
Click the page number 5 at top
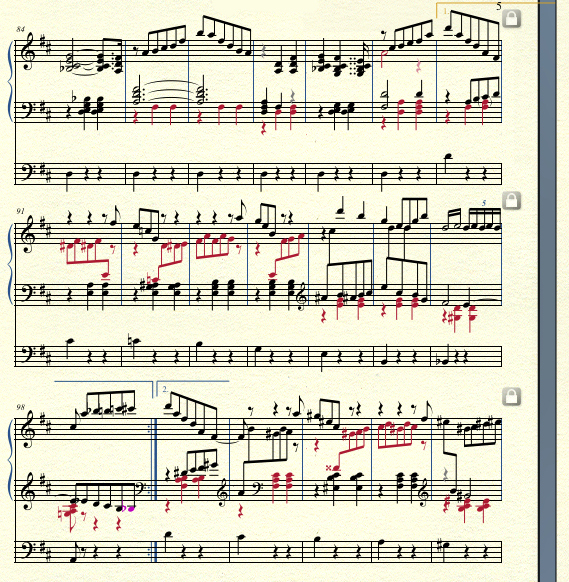tap(498, 6)
